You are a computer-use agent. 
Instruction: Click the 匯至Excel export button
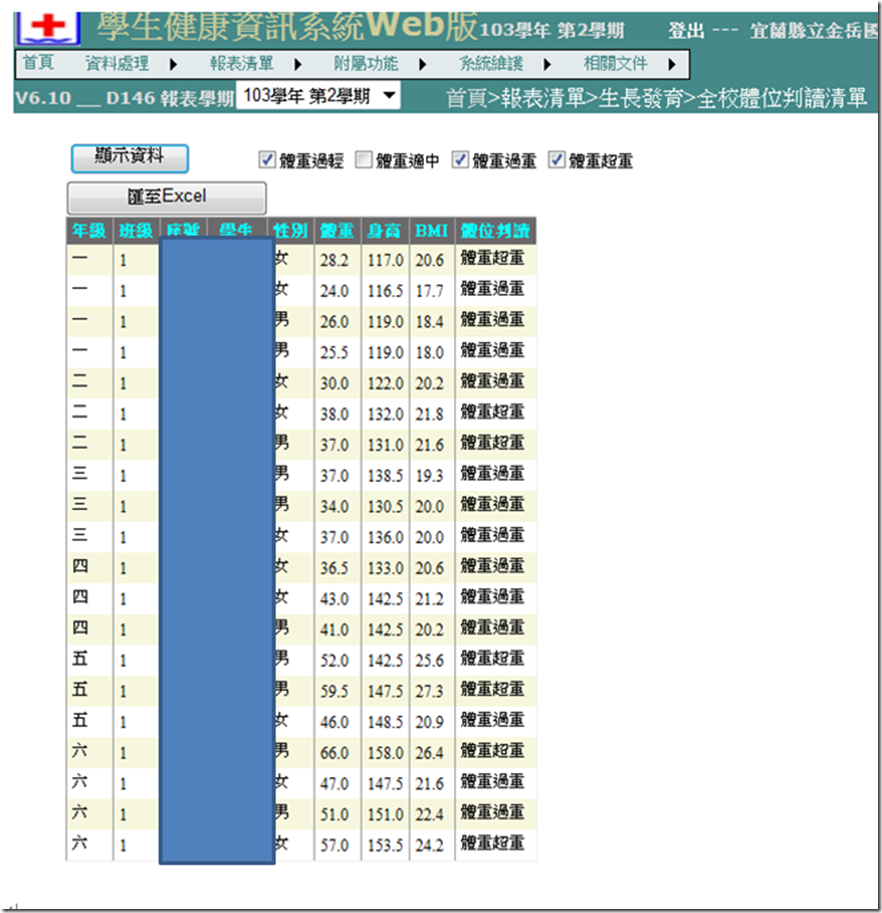click(166, 197)
